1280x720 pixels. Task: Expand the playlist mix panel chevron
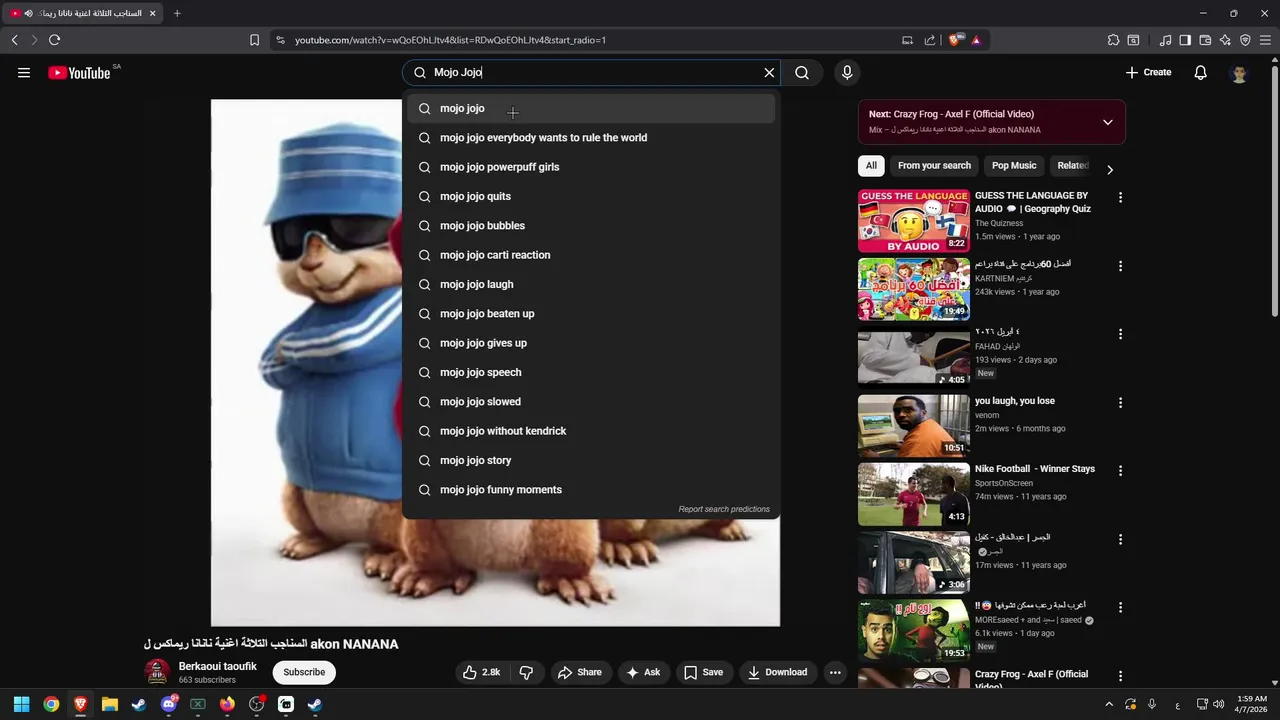[1107, 122]
